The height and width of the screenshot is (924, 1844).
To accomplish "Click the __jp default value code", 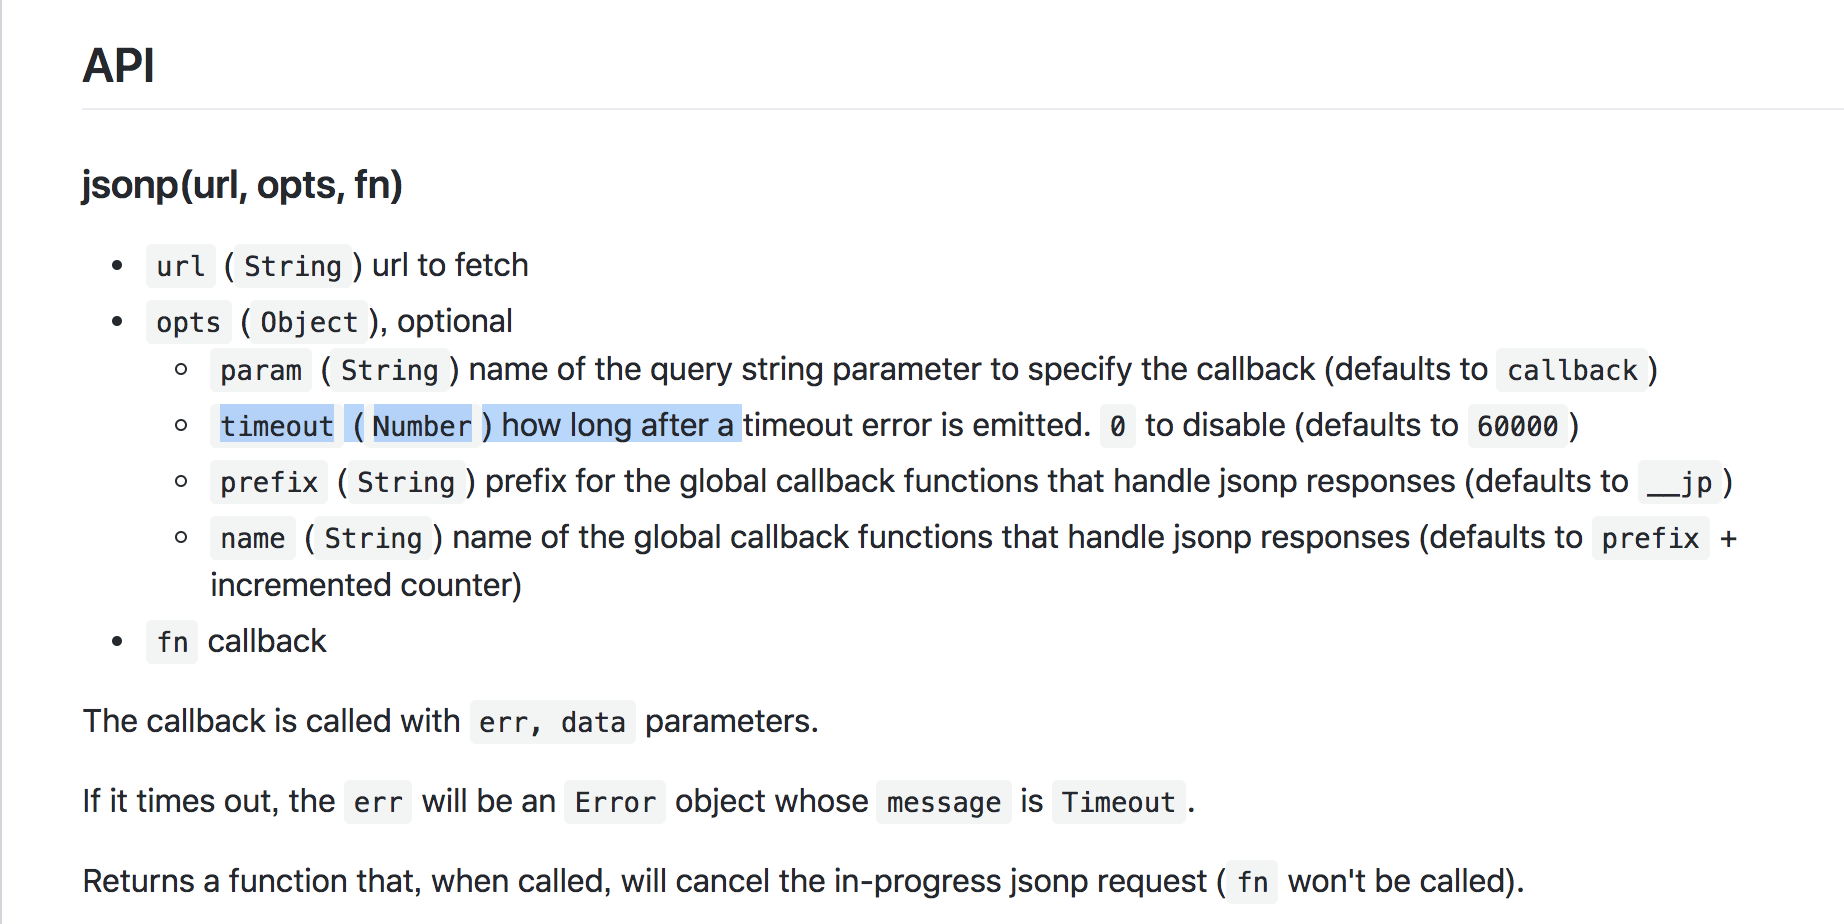I will tap(1680, 482).
